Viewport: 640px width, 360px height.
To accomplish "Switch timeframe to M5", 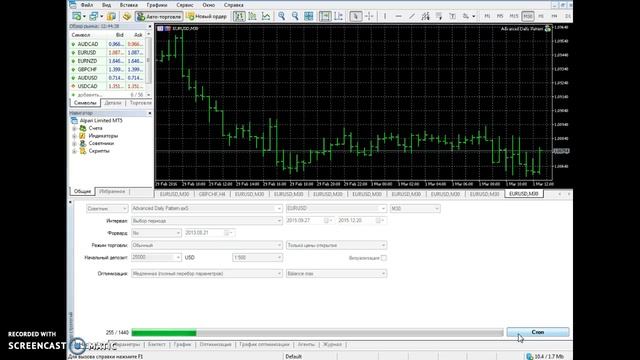I will (x=500, y=16).
